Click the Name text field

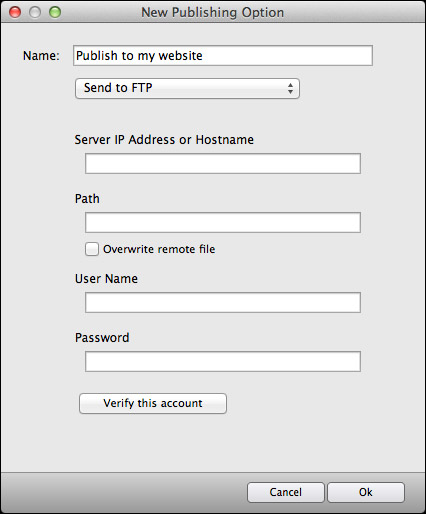tap(223, 55)
